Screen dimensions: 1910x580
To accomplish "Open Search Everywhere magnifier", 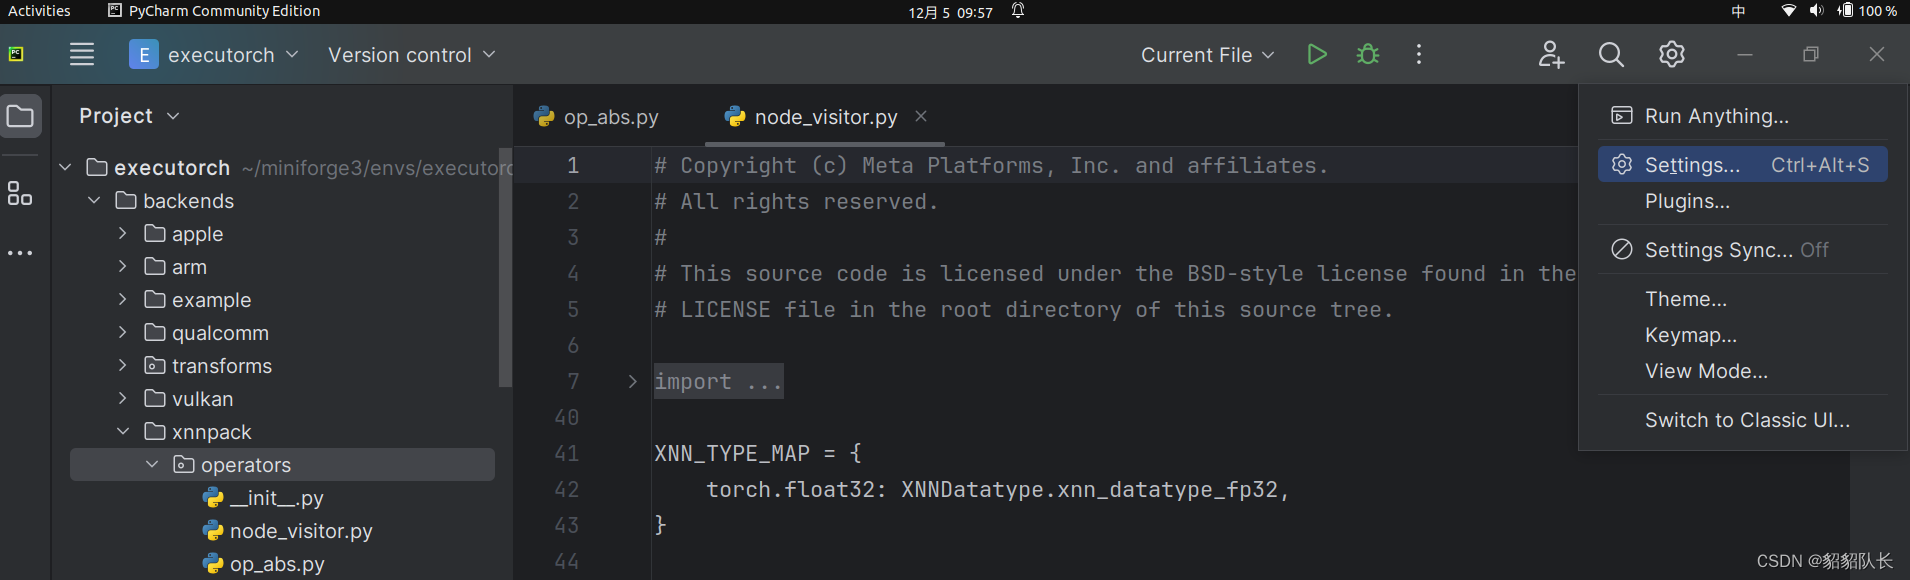I will click(1611, 54).
